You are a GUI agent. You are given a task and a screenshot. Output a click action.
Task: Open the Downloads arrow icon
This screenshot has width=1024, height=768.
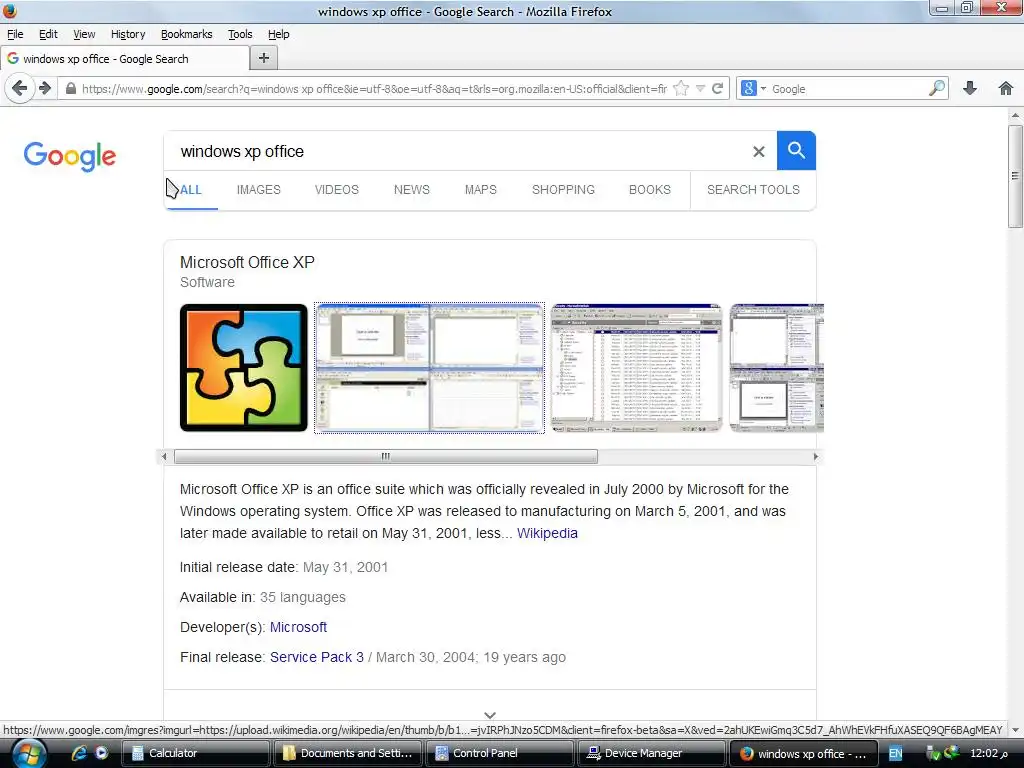(970, 88)
